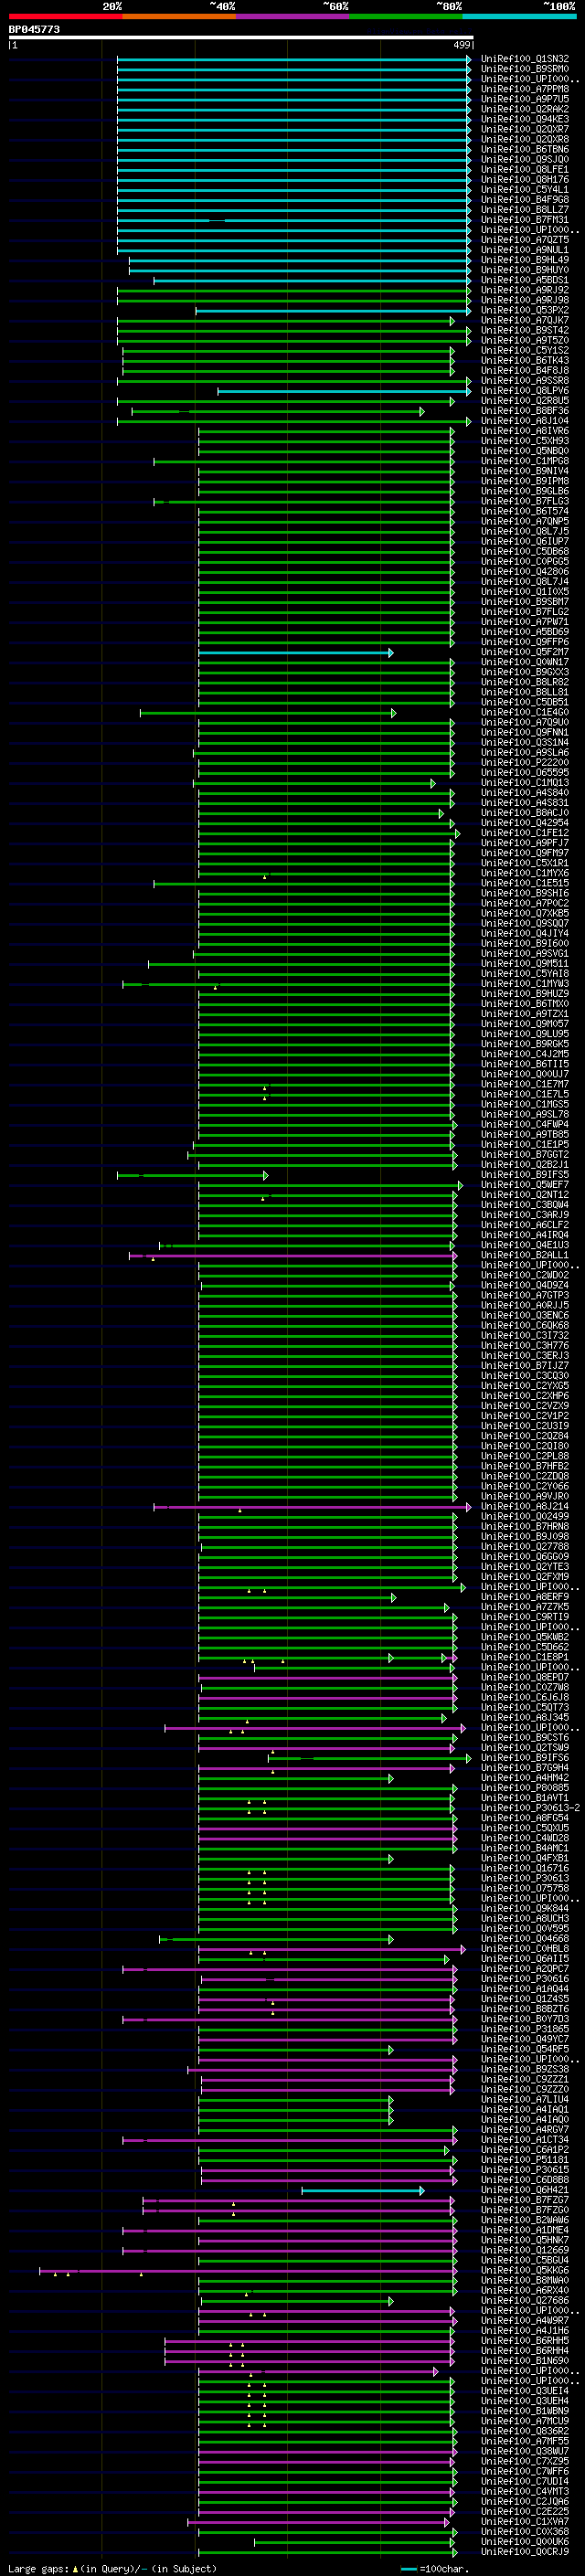
Task: Open hit UniRef100_A7PPM8
Action: pos(525,89)
